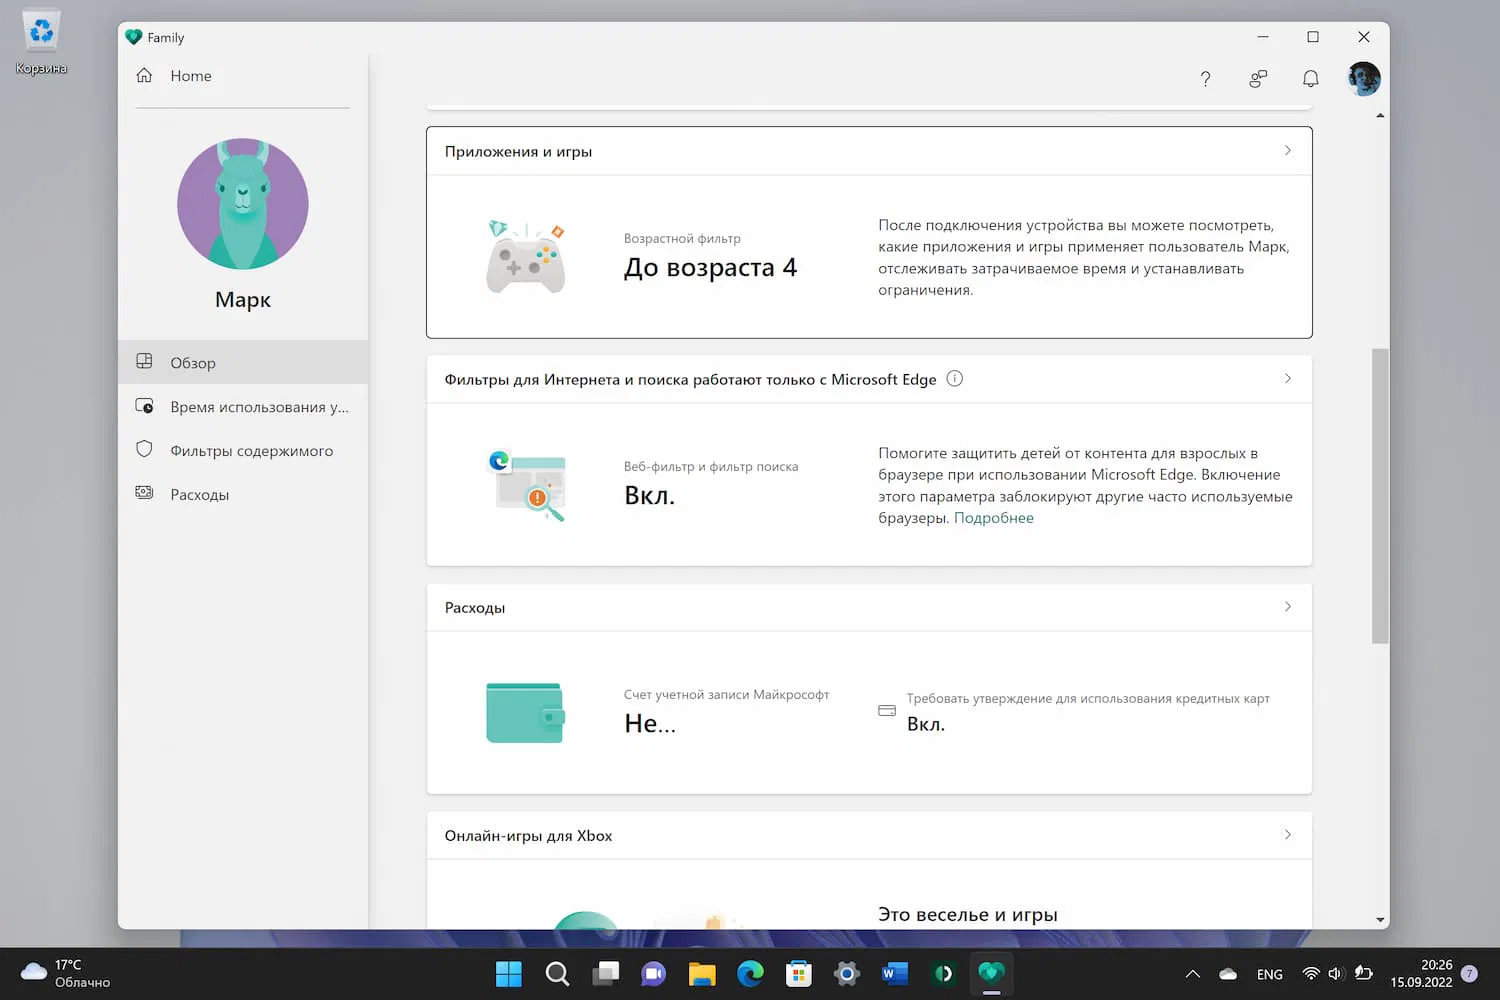Click the green wallet illustration
This screenshot has height=1000, width=1500.
[x=526, y=713]
